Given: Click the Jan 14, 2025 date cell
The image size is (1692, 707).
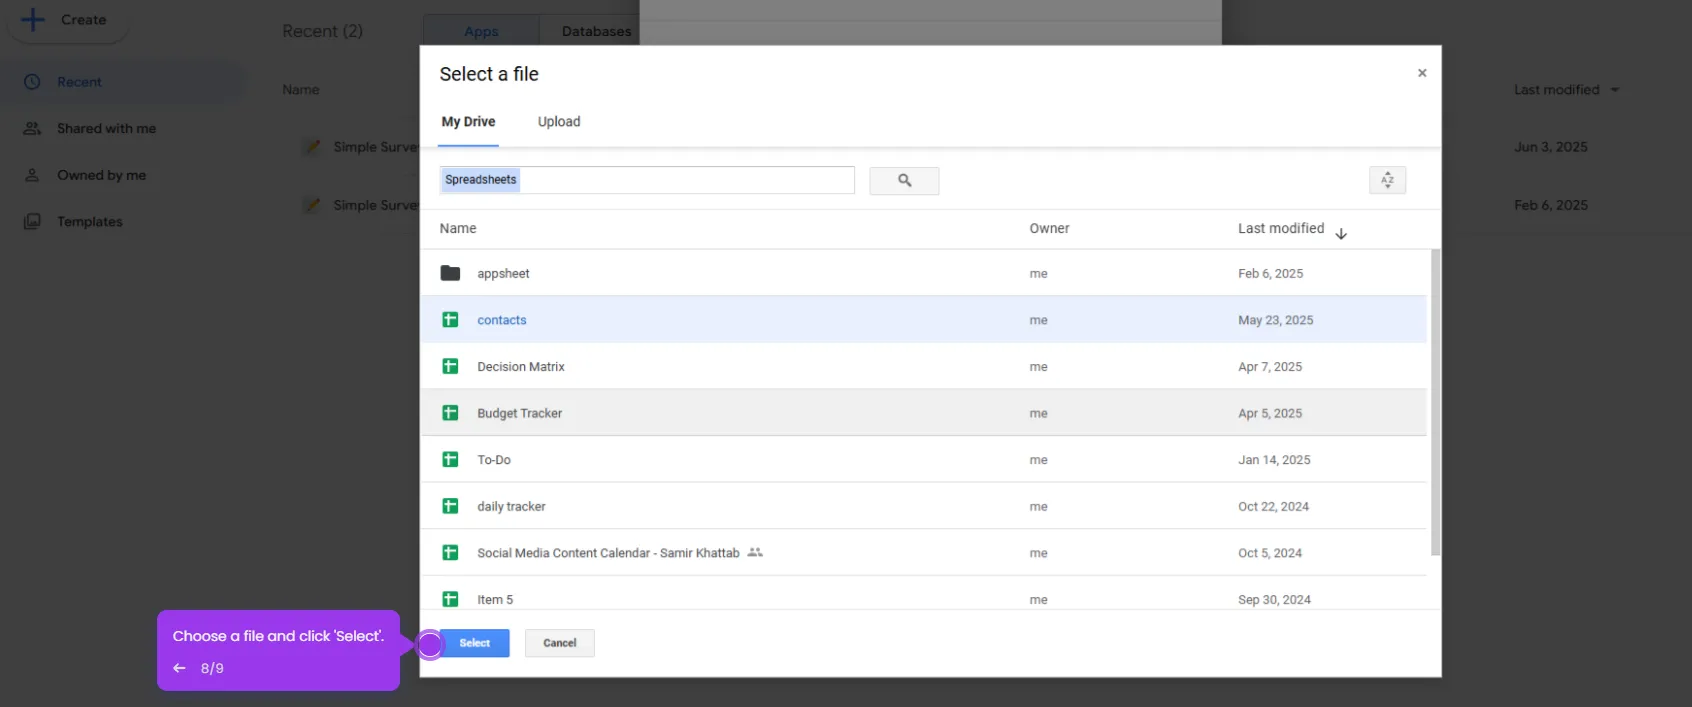Looking at the screenshot, I should pos(1274,460).
